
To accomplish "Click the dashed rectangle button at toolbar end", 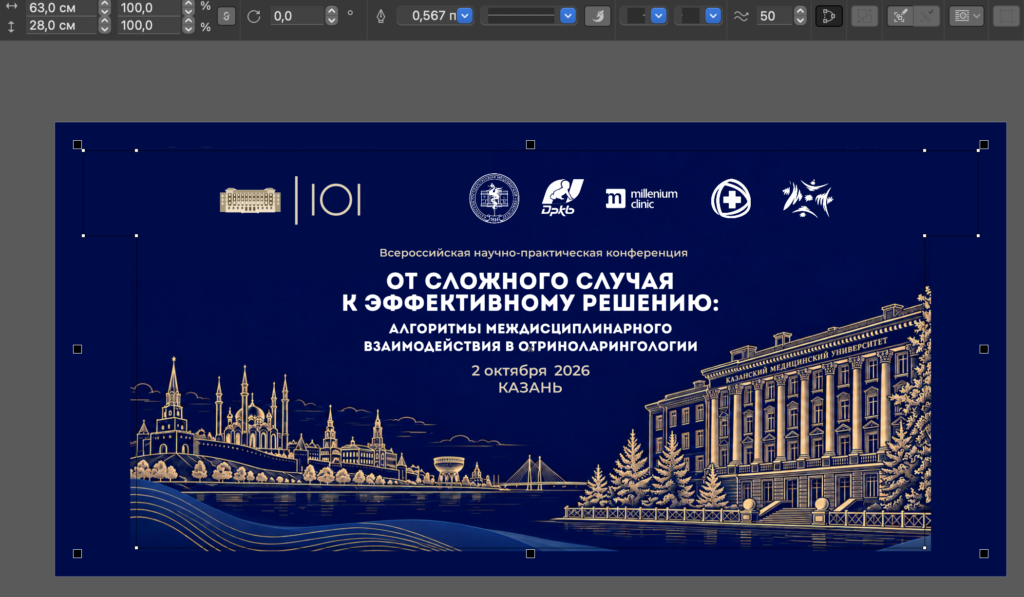I will point(1006,16).
